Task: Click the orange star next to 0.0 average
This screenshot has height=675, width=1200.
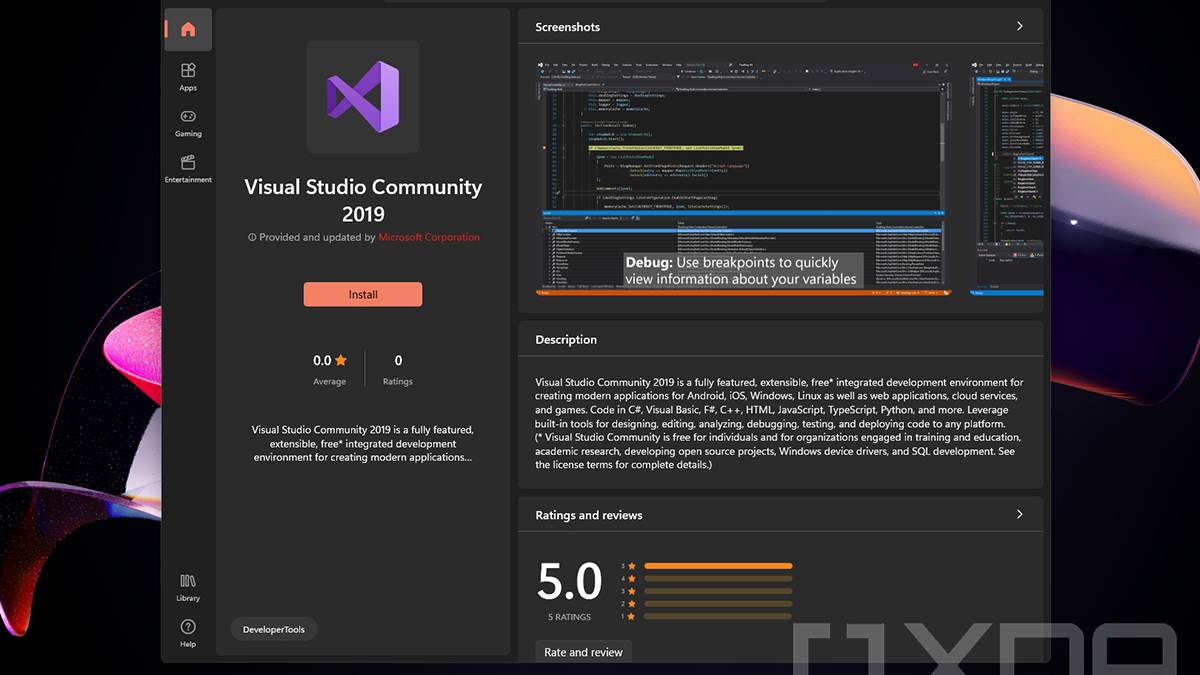Action: click(x=341, y=361)
